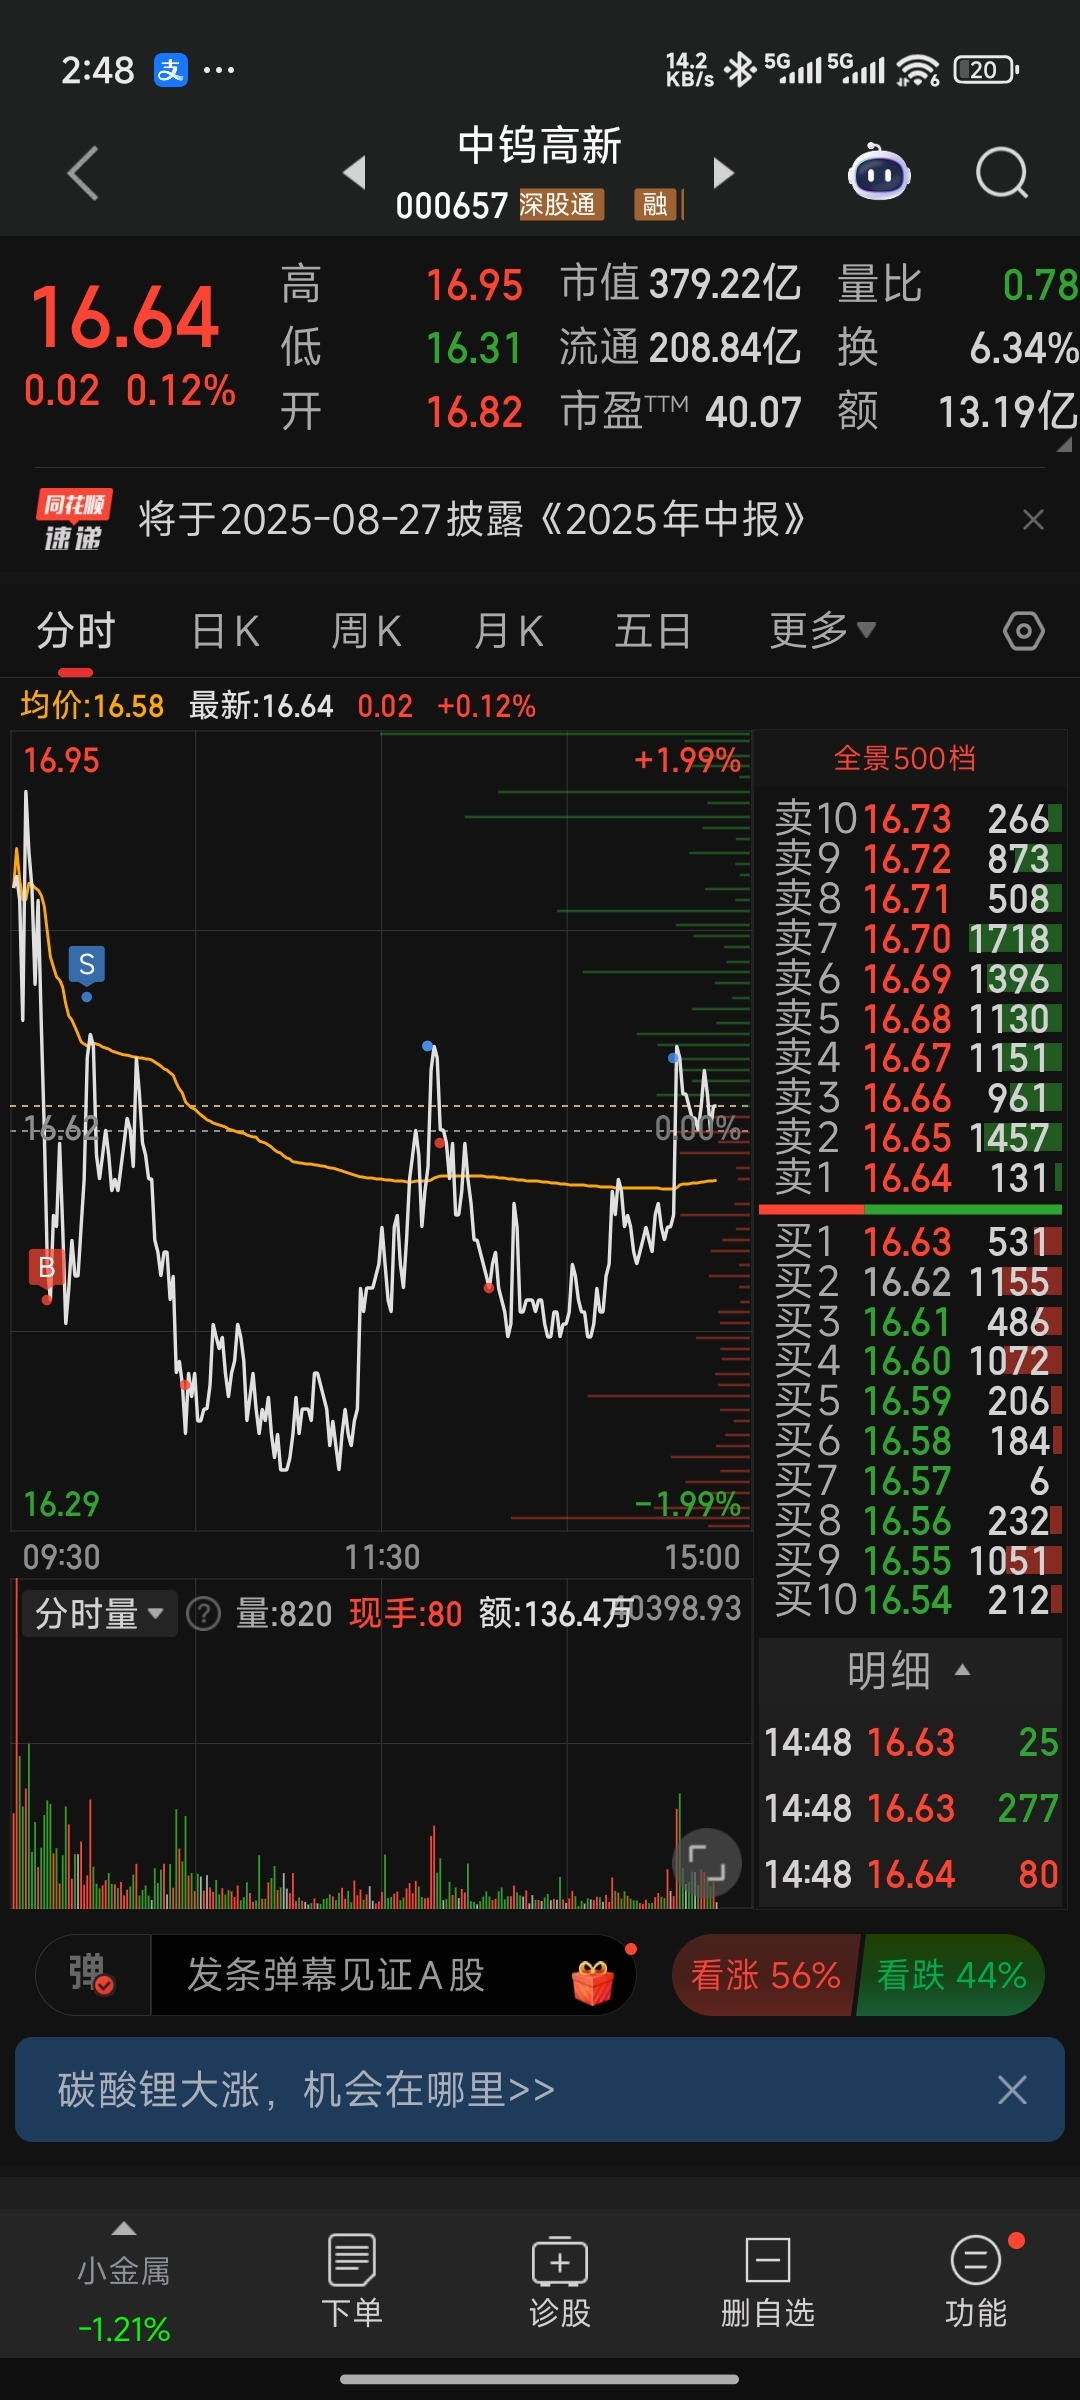
Task: Tap 删自选 remove from watchlist
Action: click(768, 2281)
